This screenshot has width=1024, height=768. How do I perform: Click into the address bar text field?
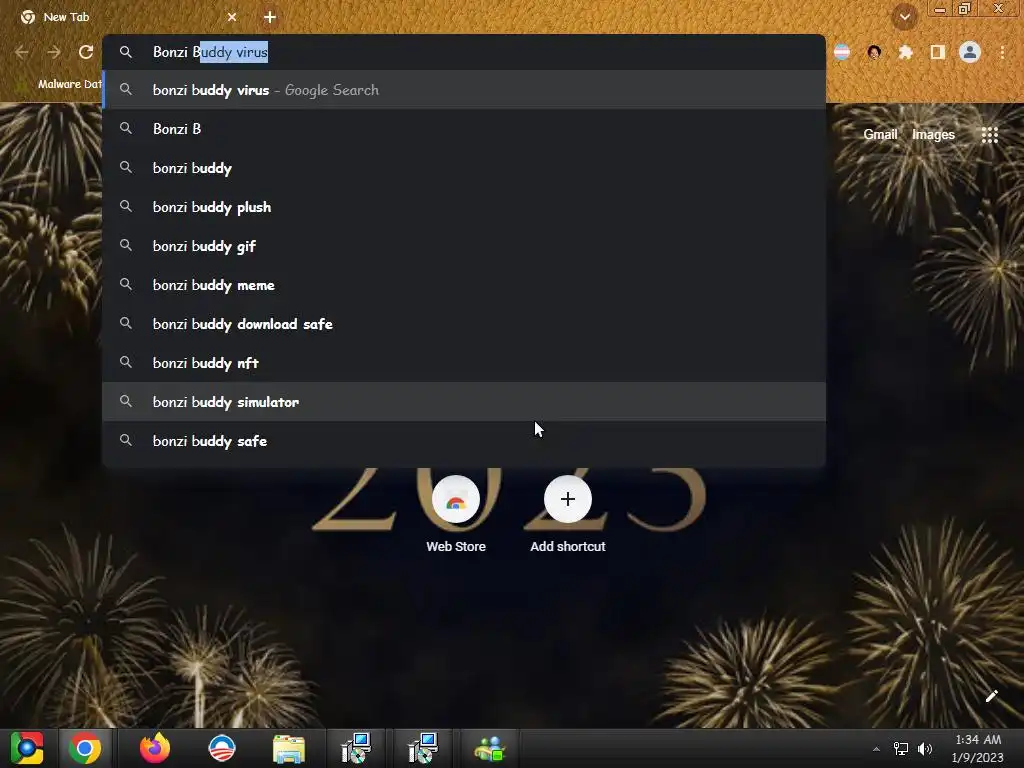click(x=464, y=52)
